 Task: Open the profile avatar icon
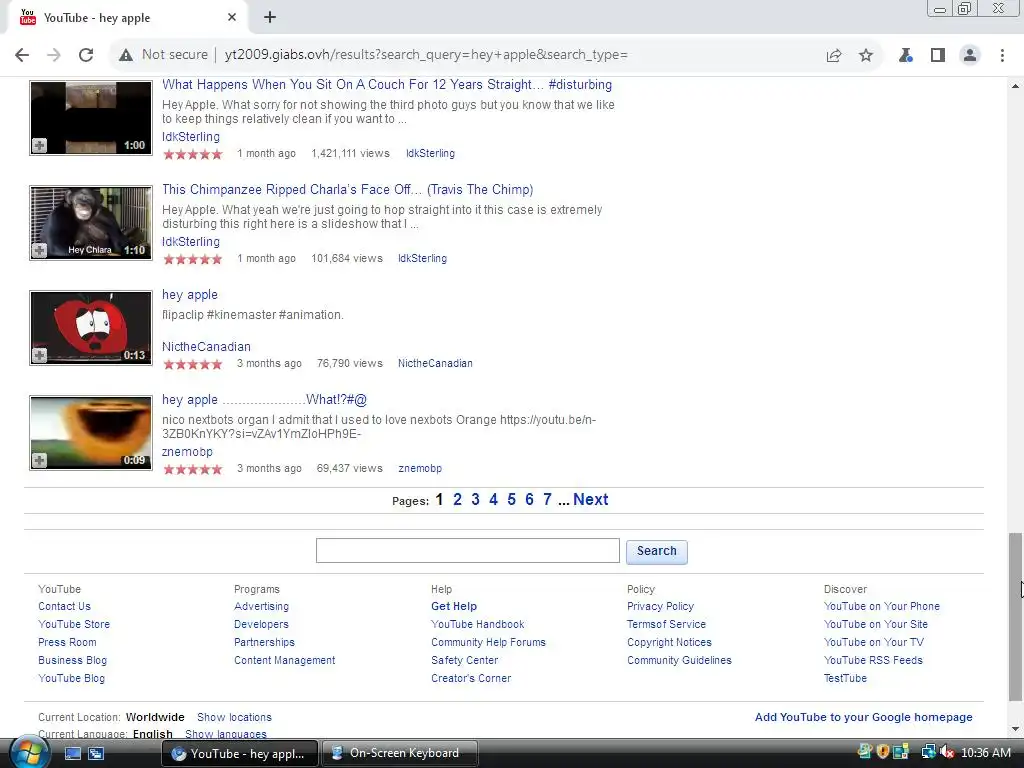tap(970, 55)
